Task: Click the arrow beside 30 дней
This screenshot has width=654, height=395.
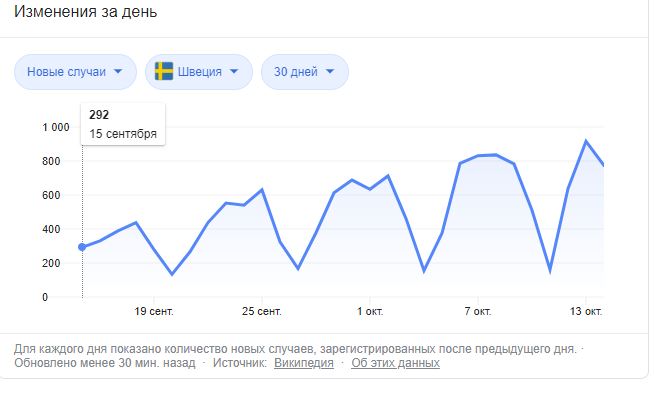Action: (x=330, y=72)
